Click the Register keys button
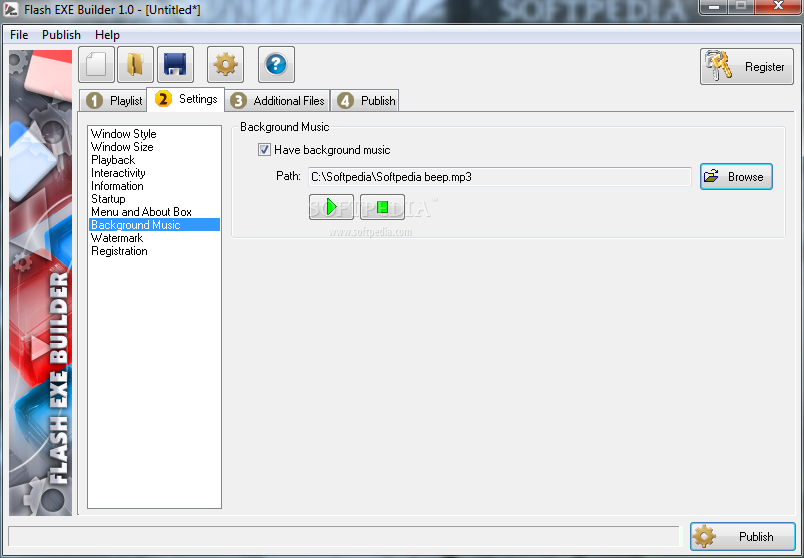Image resolution: width=804 pixels, height=558 pixels. point(747,67)
